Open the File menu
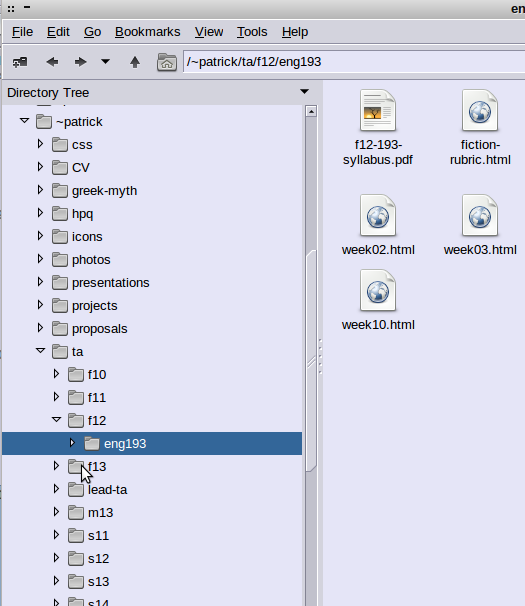The image size is (525, 606). tap(22, 32)
